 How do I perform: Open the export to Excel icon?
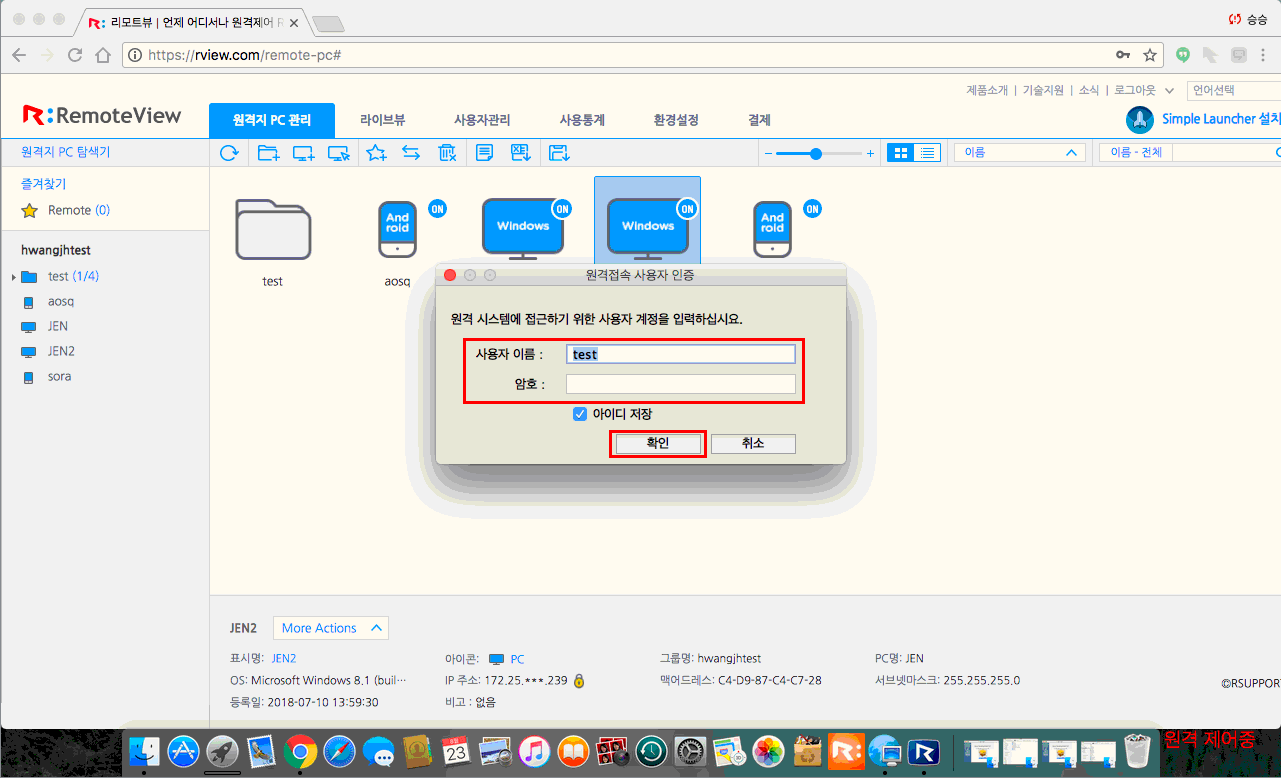tap(521, 152)
